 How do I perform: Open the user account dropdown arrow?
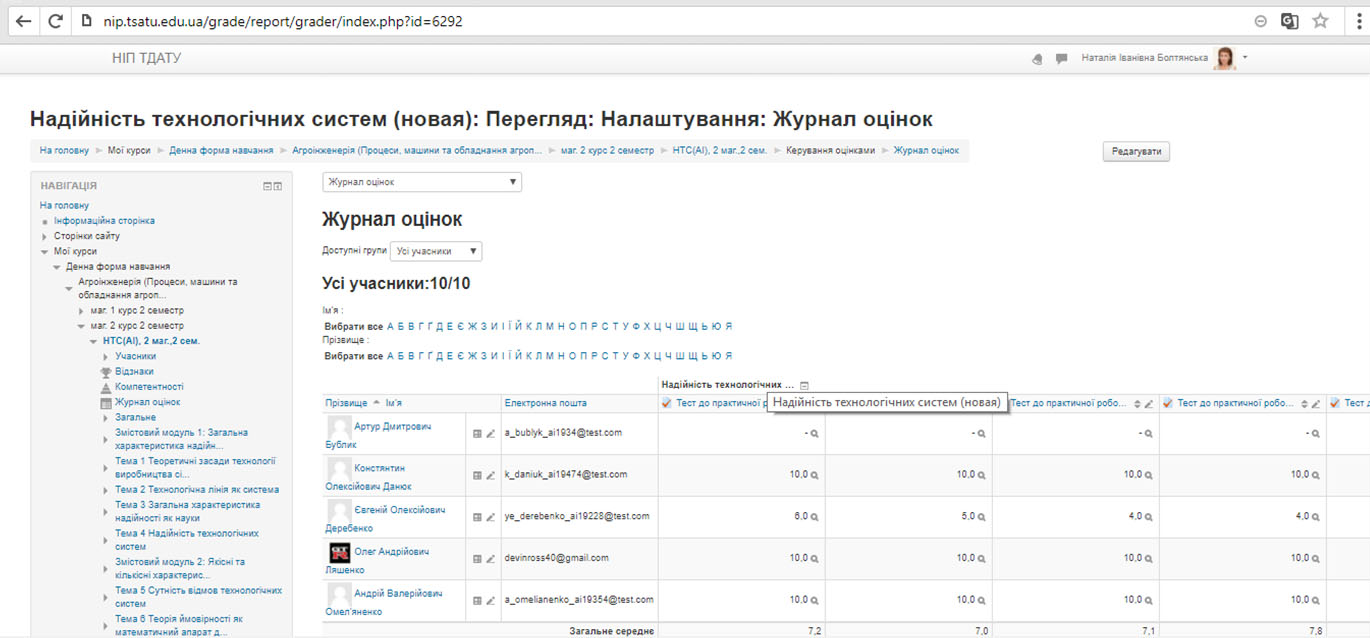(1244, 58)
